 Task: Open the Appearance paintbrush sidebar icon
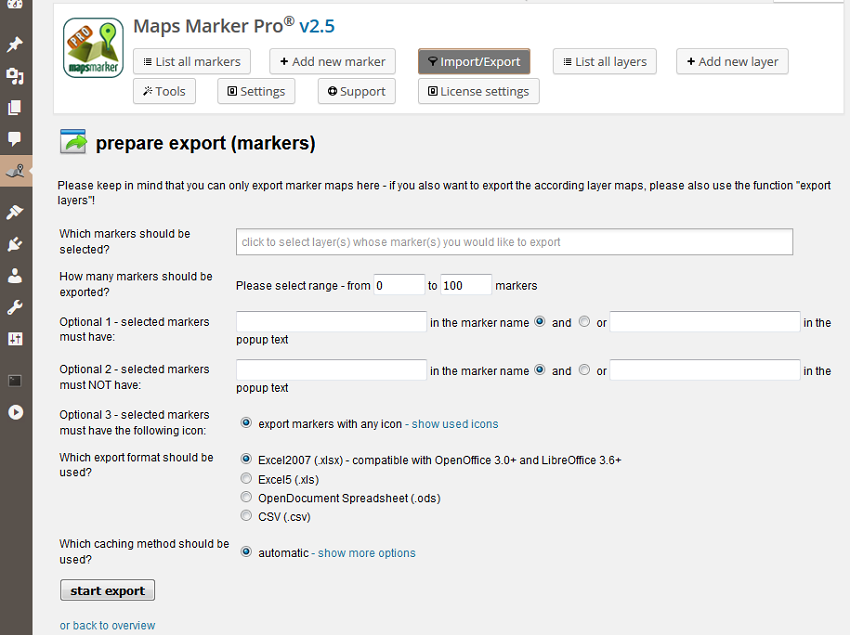[15, 212]
